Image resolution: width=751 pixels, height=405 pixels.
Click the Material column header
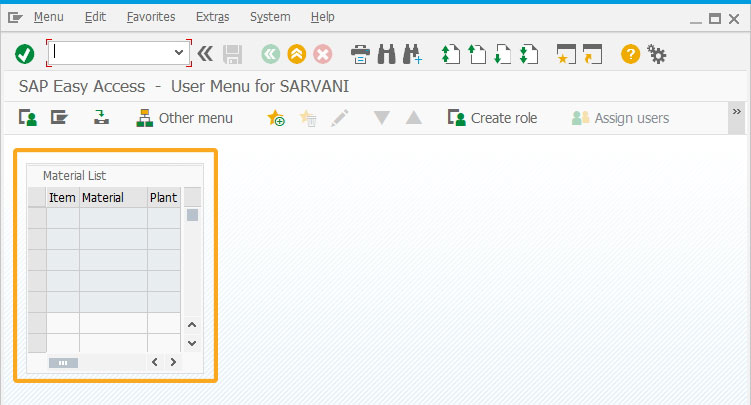(114, 197)
